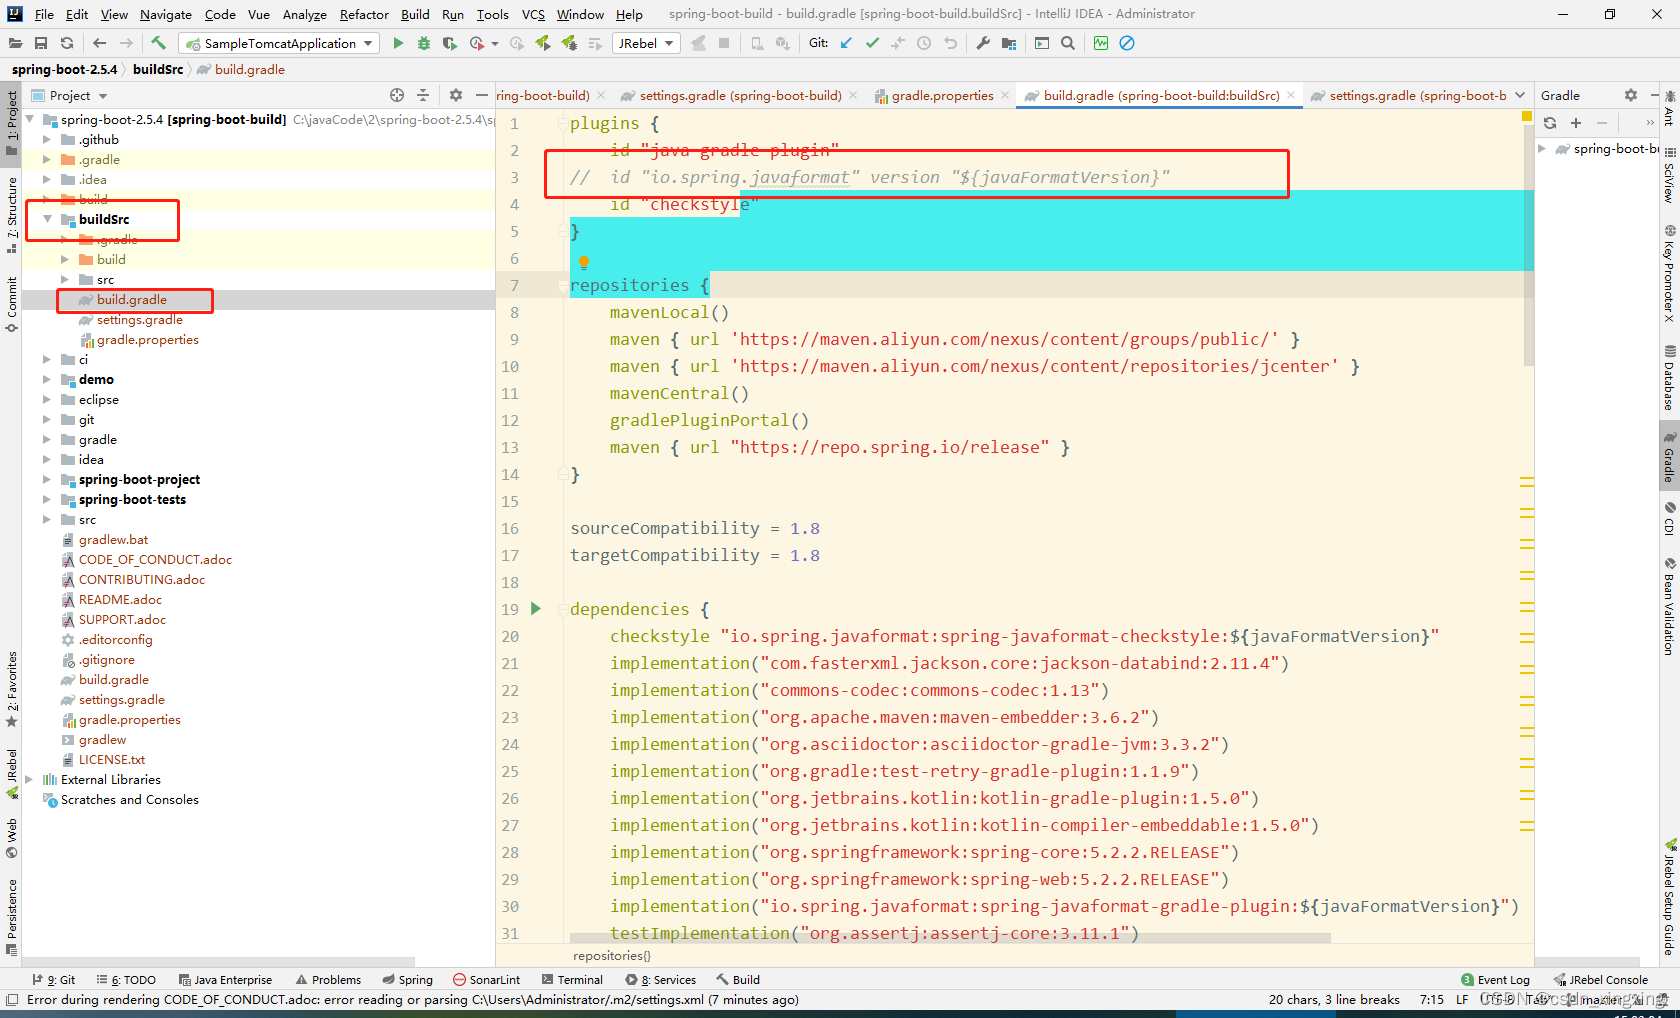Hide the Project panel using minus icon
The width and height of the screenshot is (1680, 1018).
coord(482,95)
